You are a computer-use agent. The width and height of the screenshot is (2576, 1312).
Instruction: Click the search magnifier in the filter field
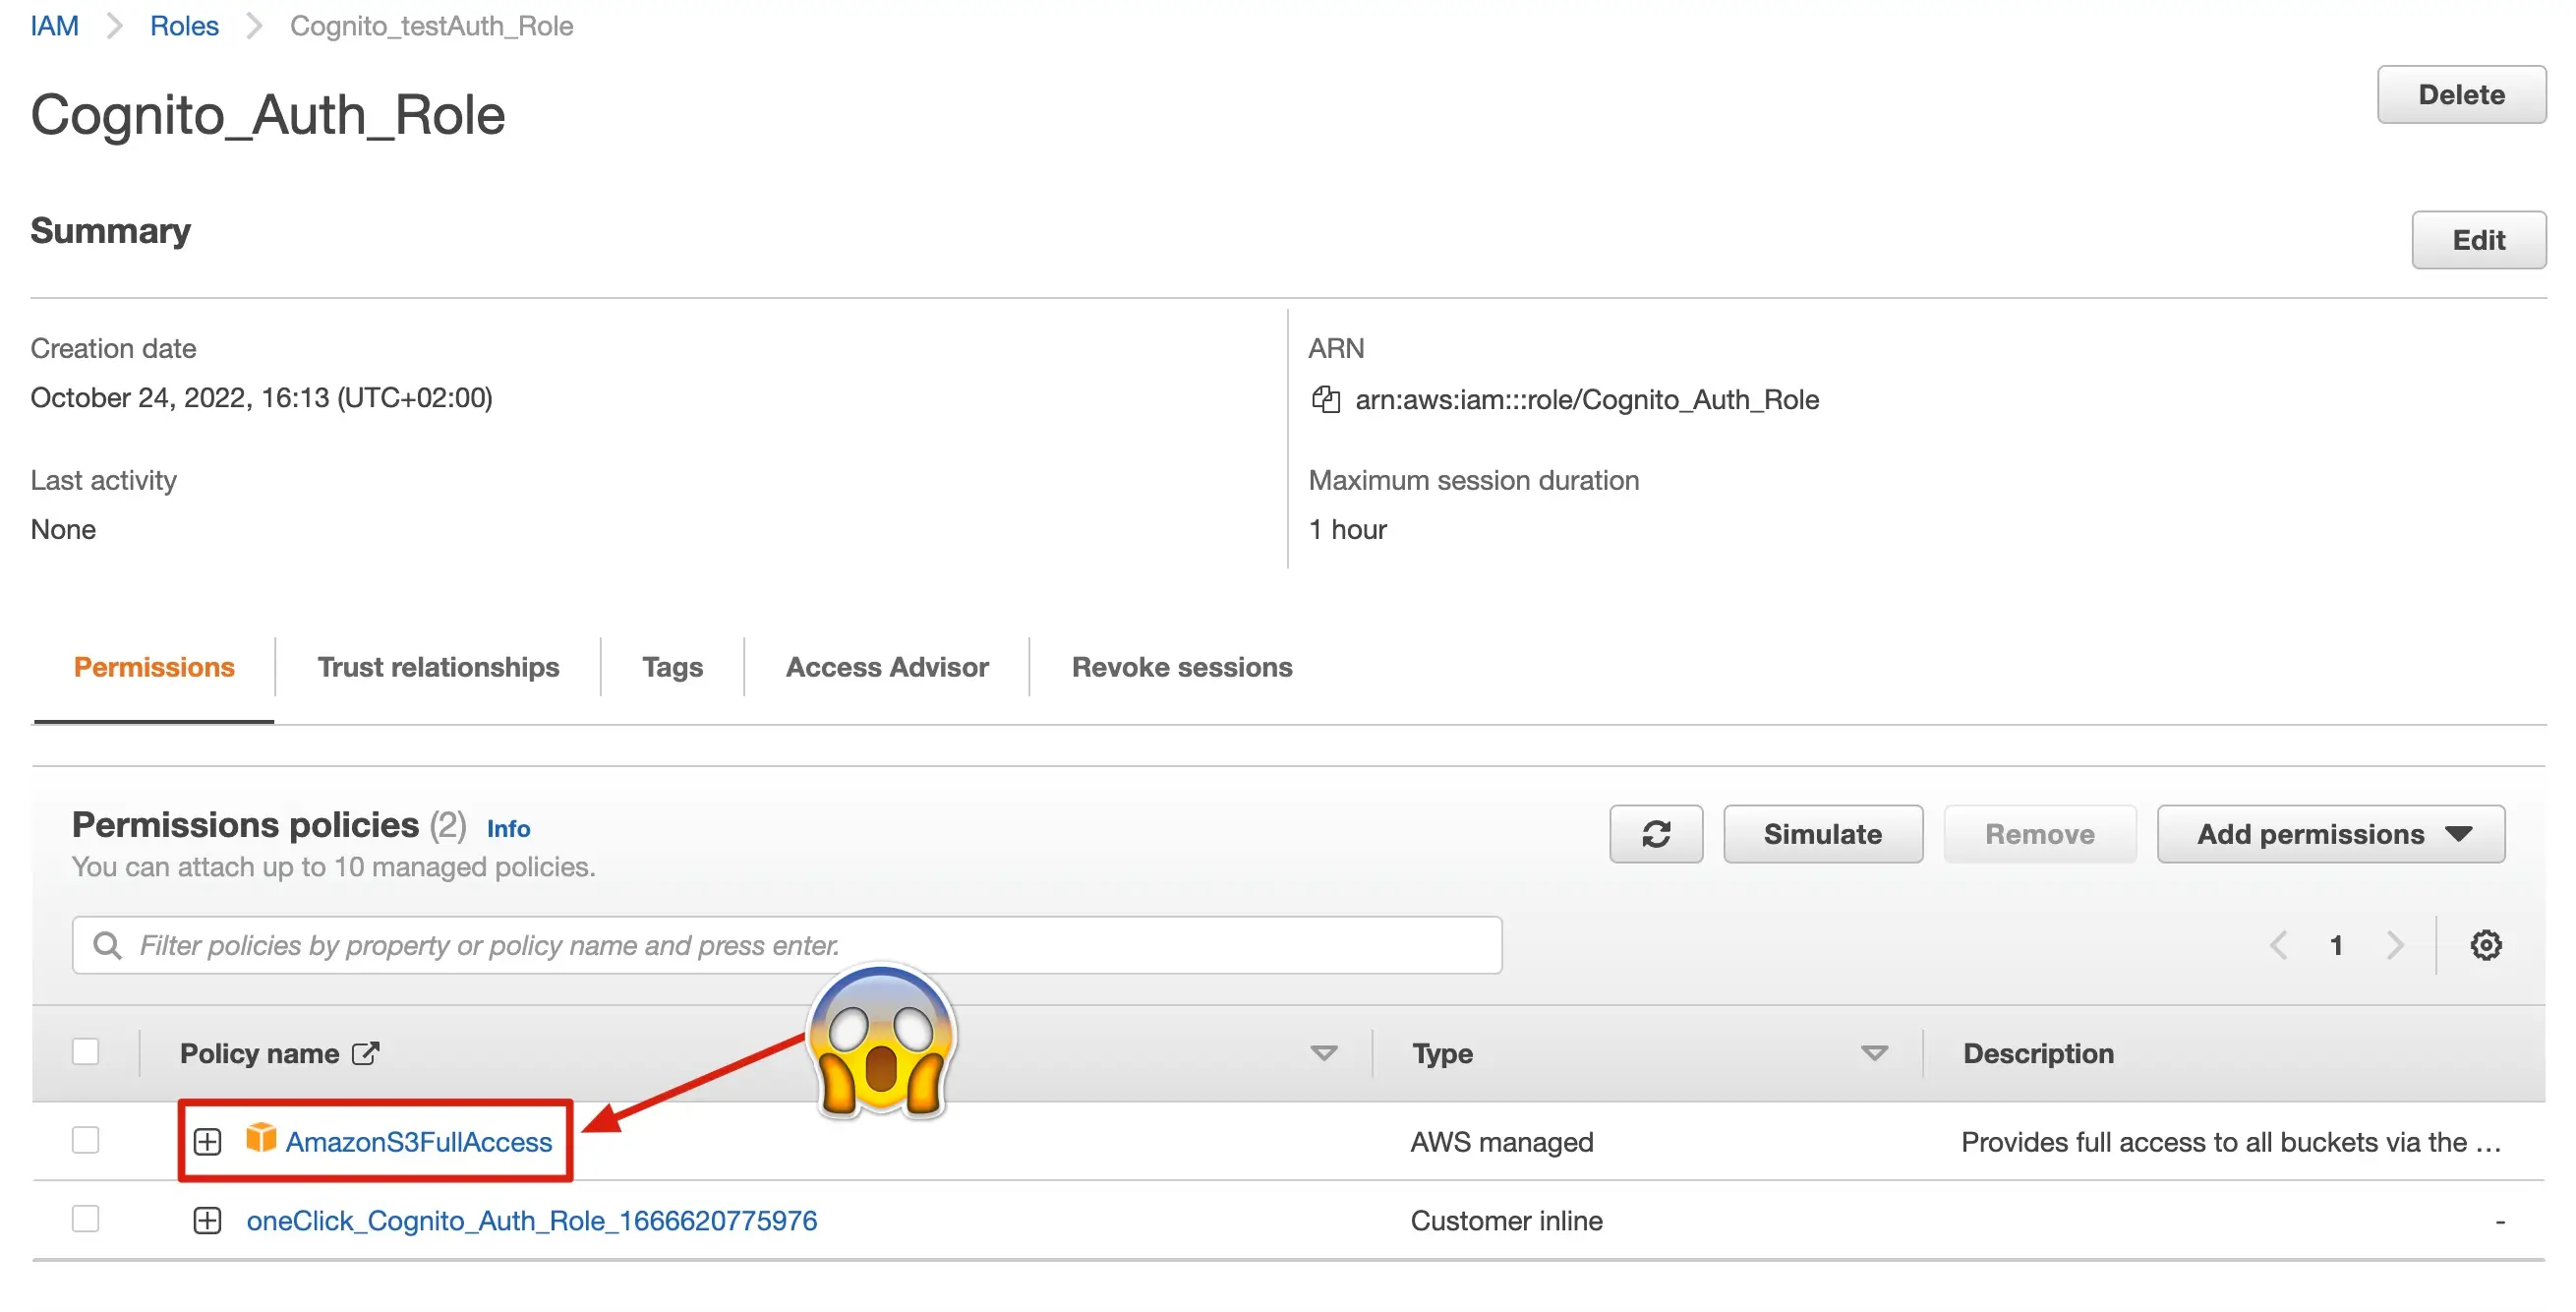[108, 944]
